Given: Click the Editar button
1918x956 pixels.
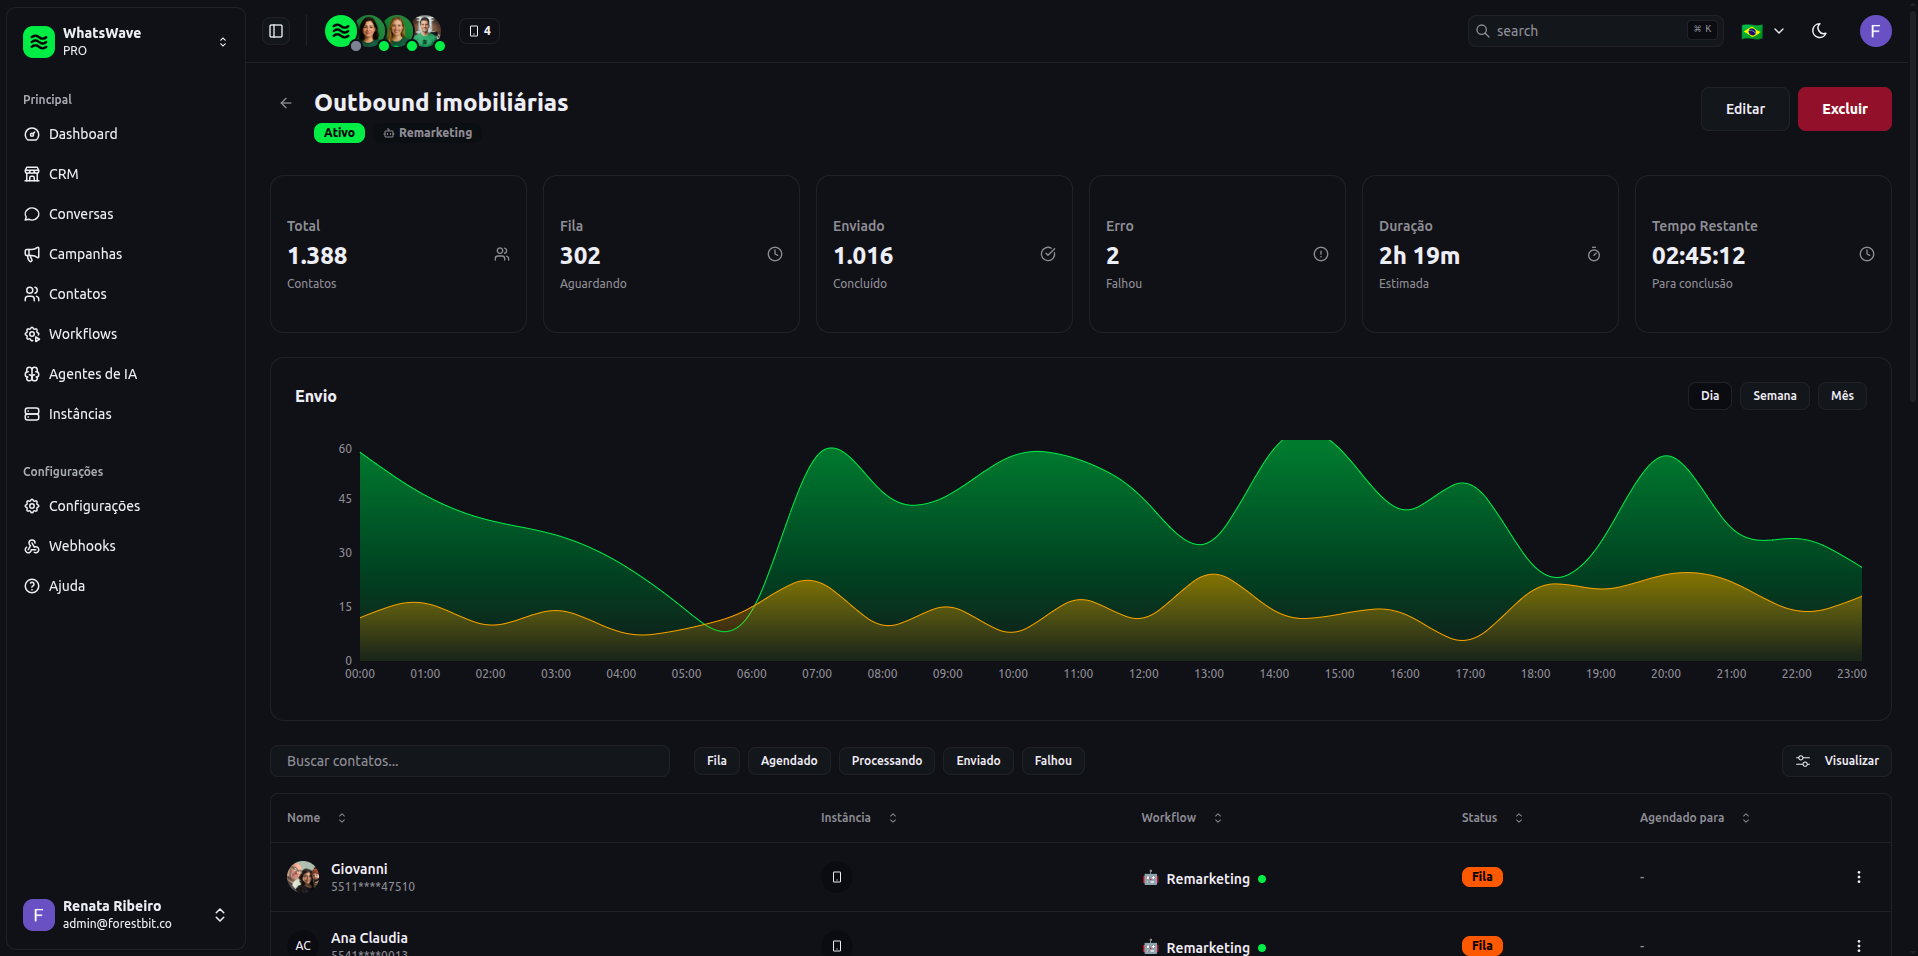Looking at the screenshot, I should [1745, 109].
